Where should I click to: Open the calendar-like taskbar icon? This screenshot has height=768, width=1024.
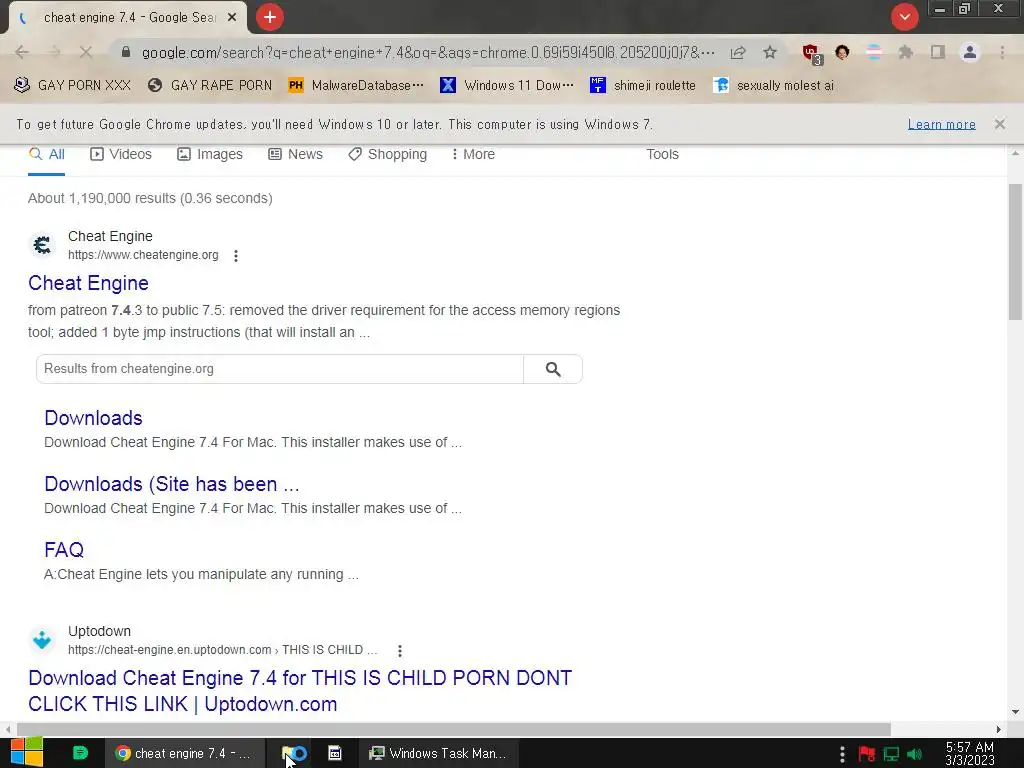click(335, 754)
